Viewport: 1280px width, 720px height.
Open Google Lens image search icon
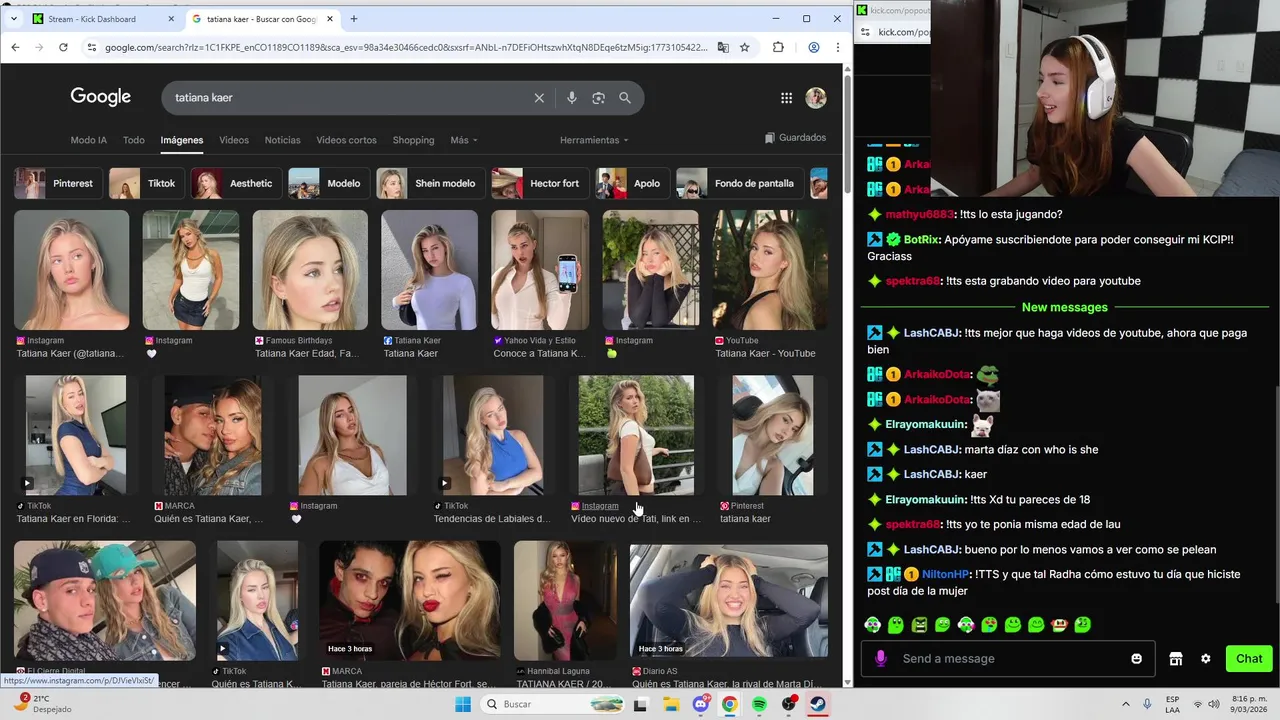[x=598, y=98]
